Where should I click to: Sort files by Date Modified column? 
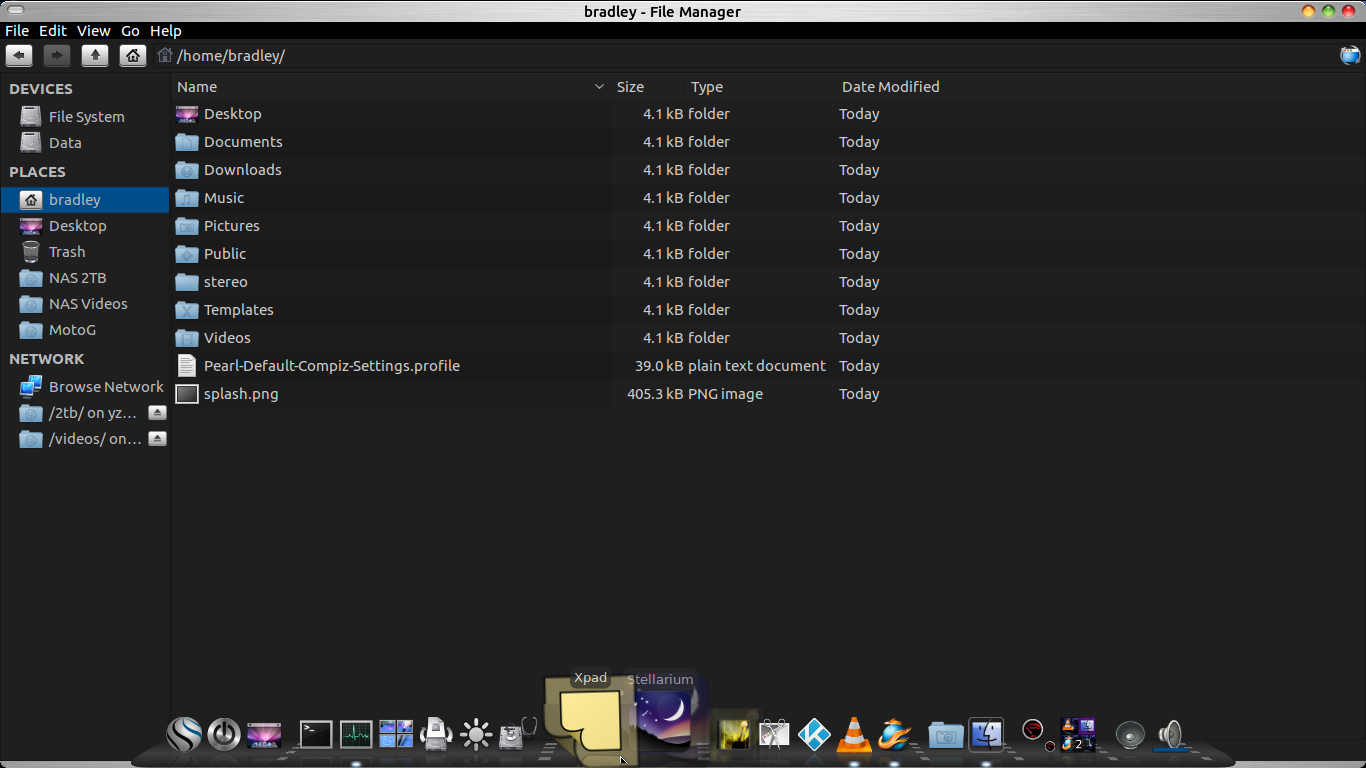point(890,87)
